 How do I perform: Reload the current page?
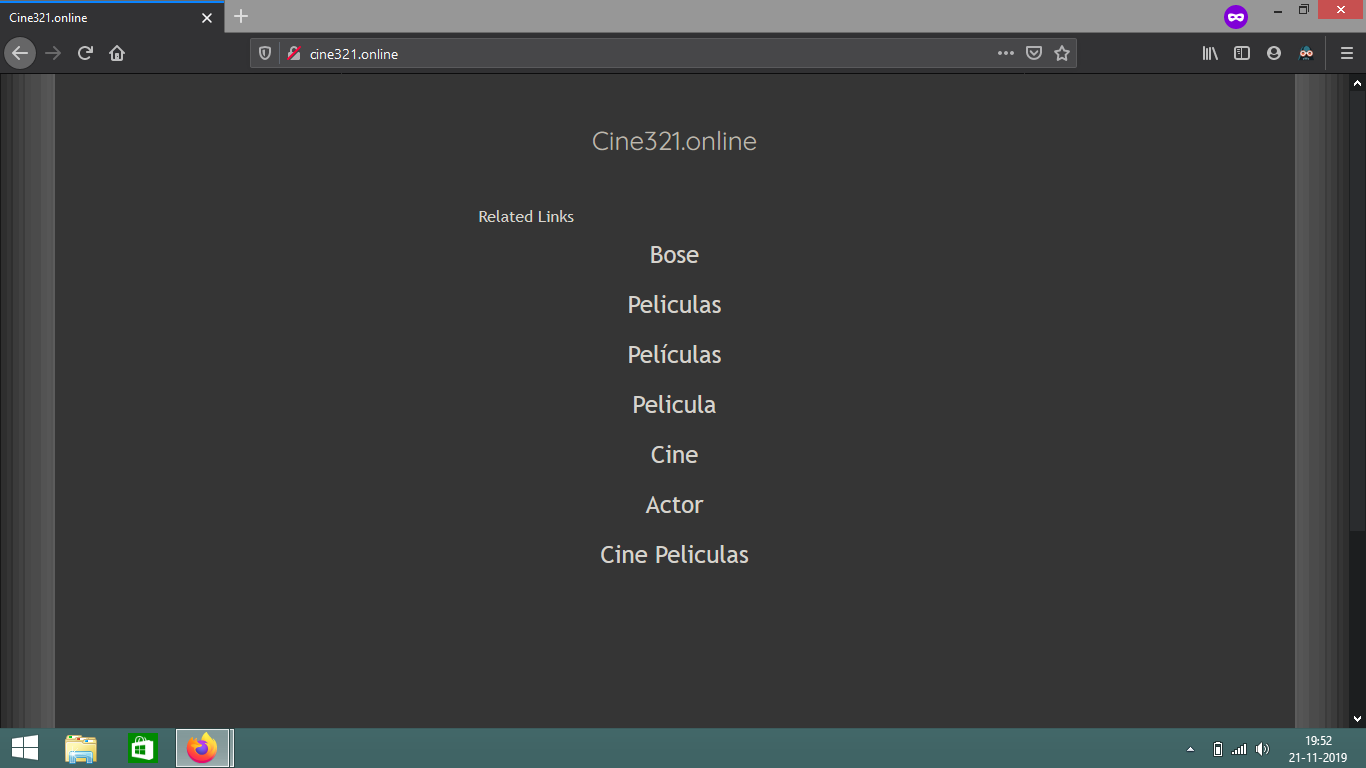click(x=85, y=53)
